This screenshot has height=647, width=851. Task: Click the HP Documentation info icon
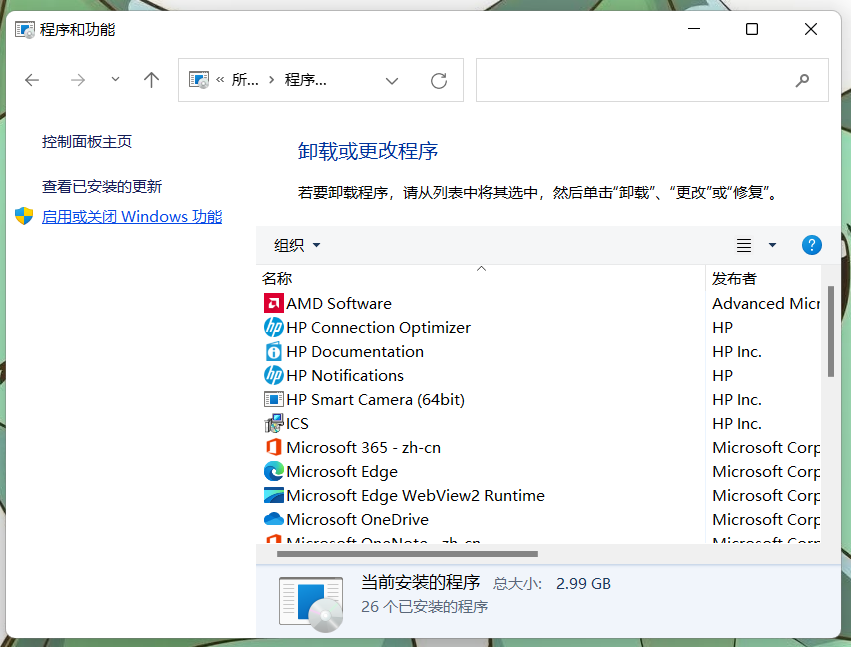tap(274, 351)
